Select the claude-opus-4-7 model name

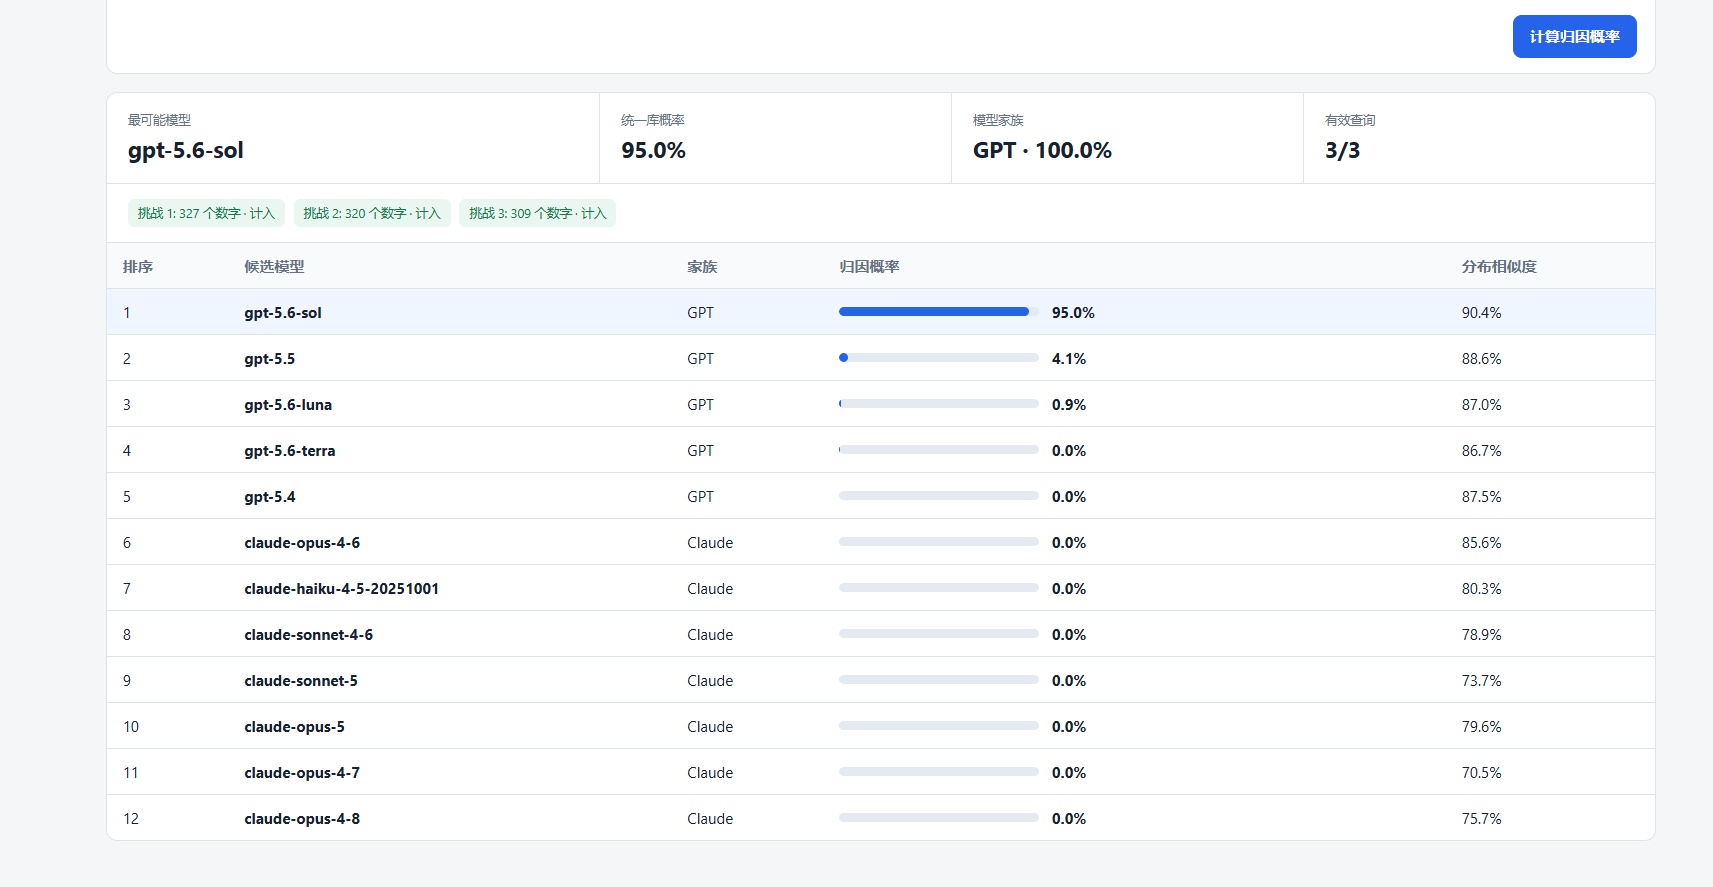pos(302,773)
